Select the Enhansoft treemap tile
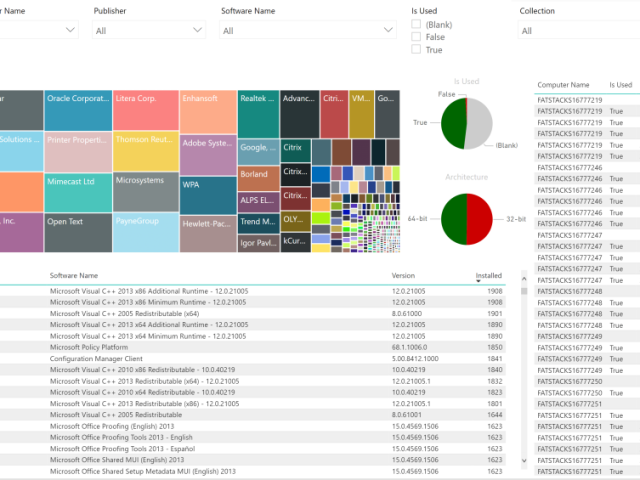The height and width of the screenshot is (480, 640). pyautogui.click(x=208, y=112)
